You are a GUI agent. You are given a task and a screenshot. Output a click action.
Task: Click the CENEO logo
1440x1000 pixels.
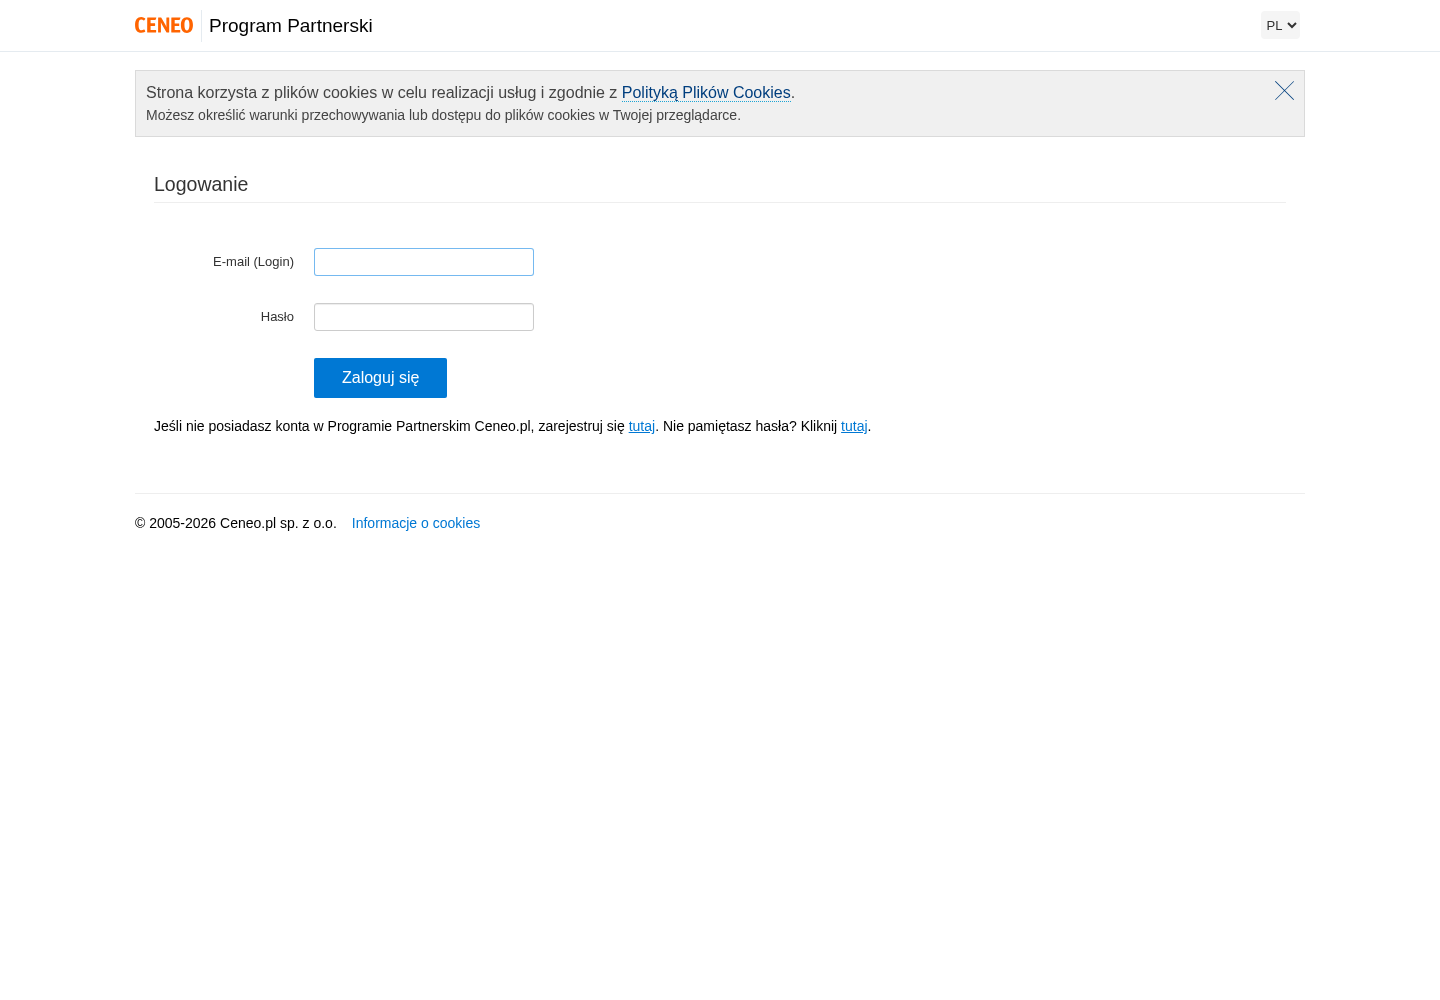point(164,25)
